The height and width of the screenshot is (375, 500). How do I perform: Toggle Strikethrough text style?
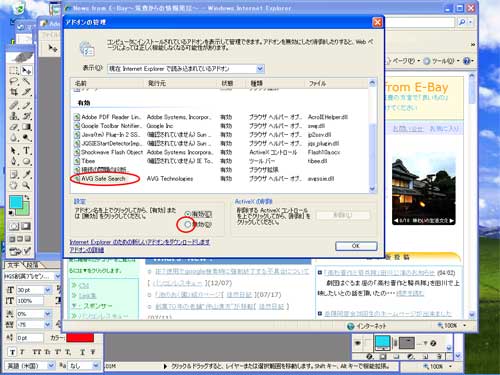click(93, 352)
